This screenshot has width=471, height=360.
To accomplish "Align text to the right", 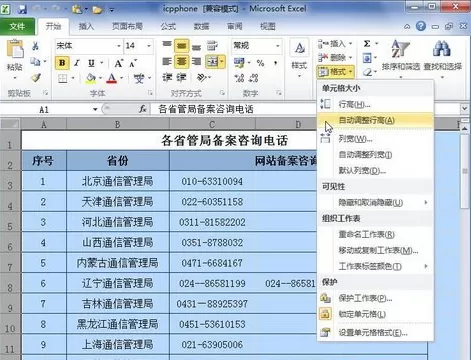I will [x=196, y=61].
